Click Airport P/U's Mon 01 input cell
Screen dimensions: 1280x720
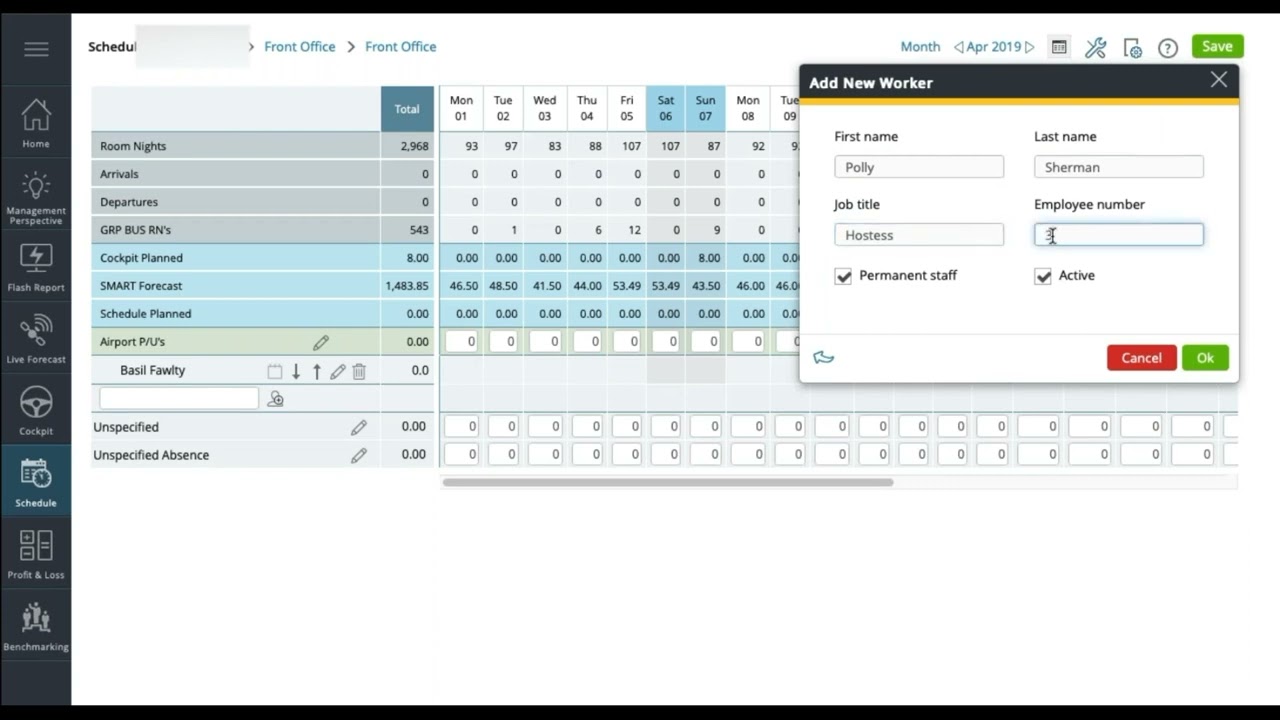tap(461, 342)
